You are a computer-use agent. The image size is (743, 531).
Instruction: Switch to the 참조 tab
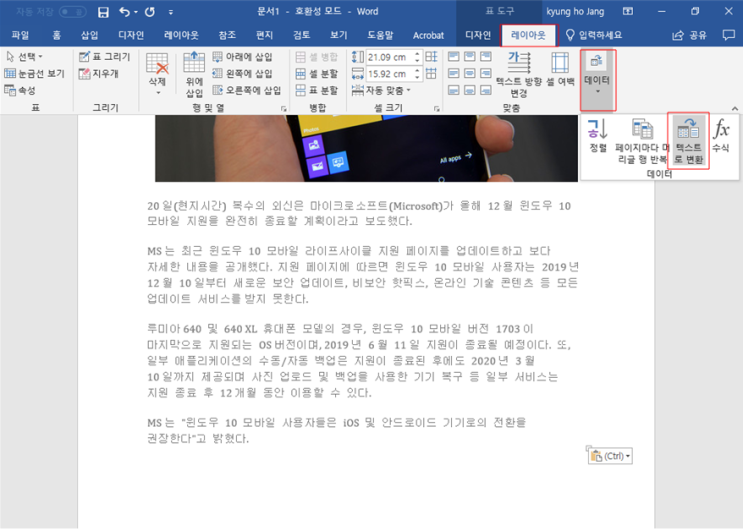tap(227, 35)
